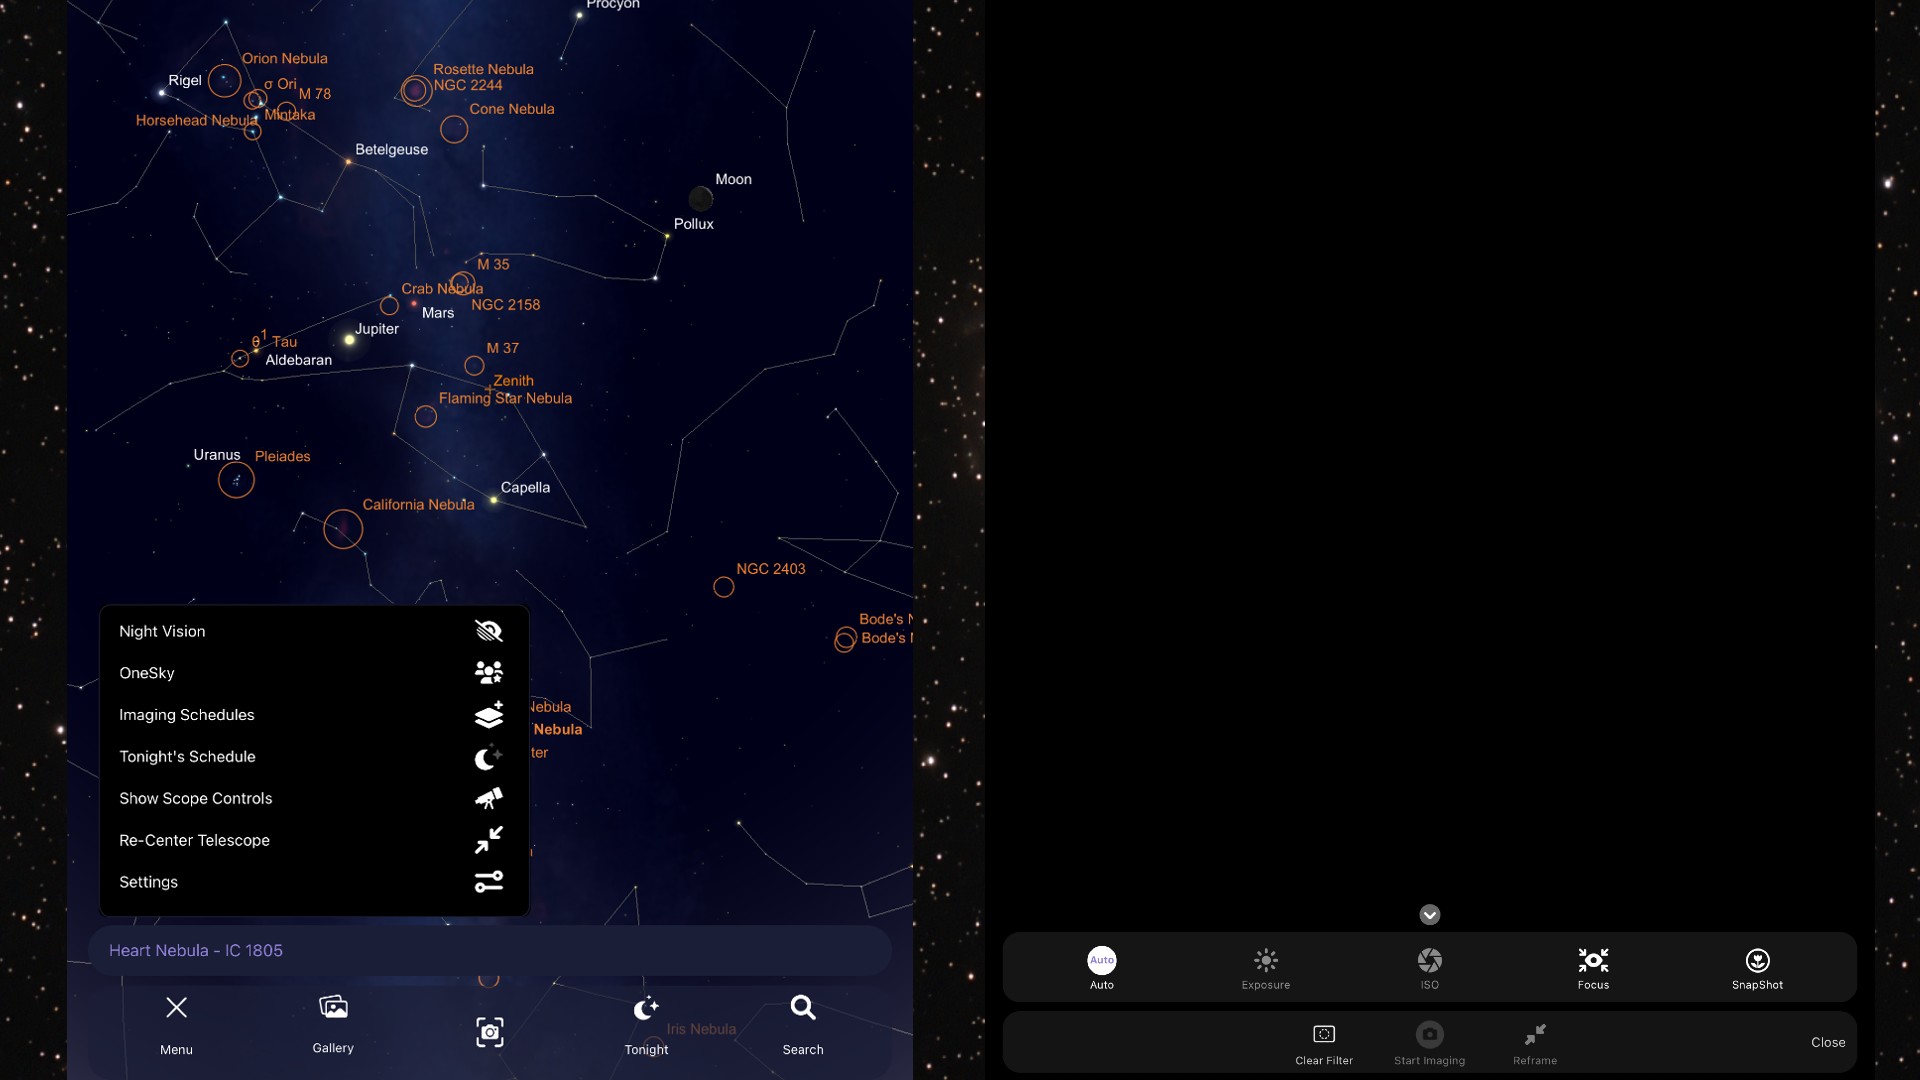Enable Start Imaging button
1920x1080 pixels.
pyautogui.click(x=1429, y=1042)
